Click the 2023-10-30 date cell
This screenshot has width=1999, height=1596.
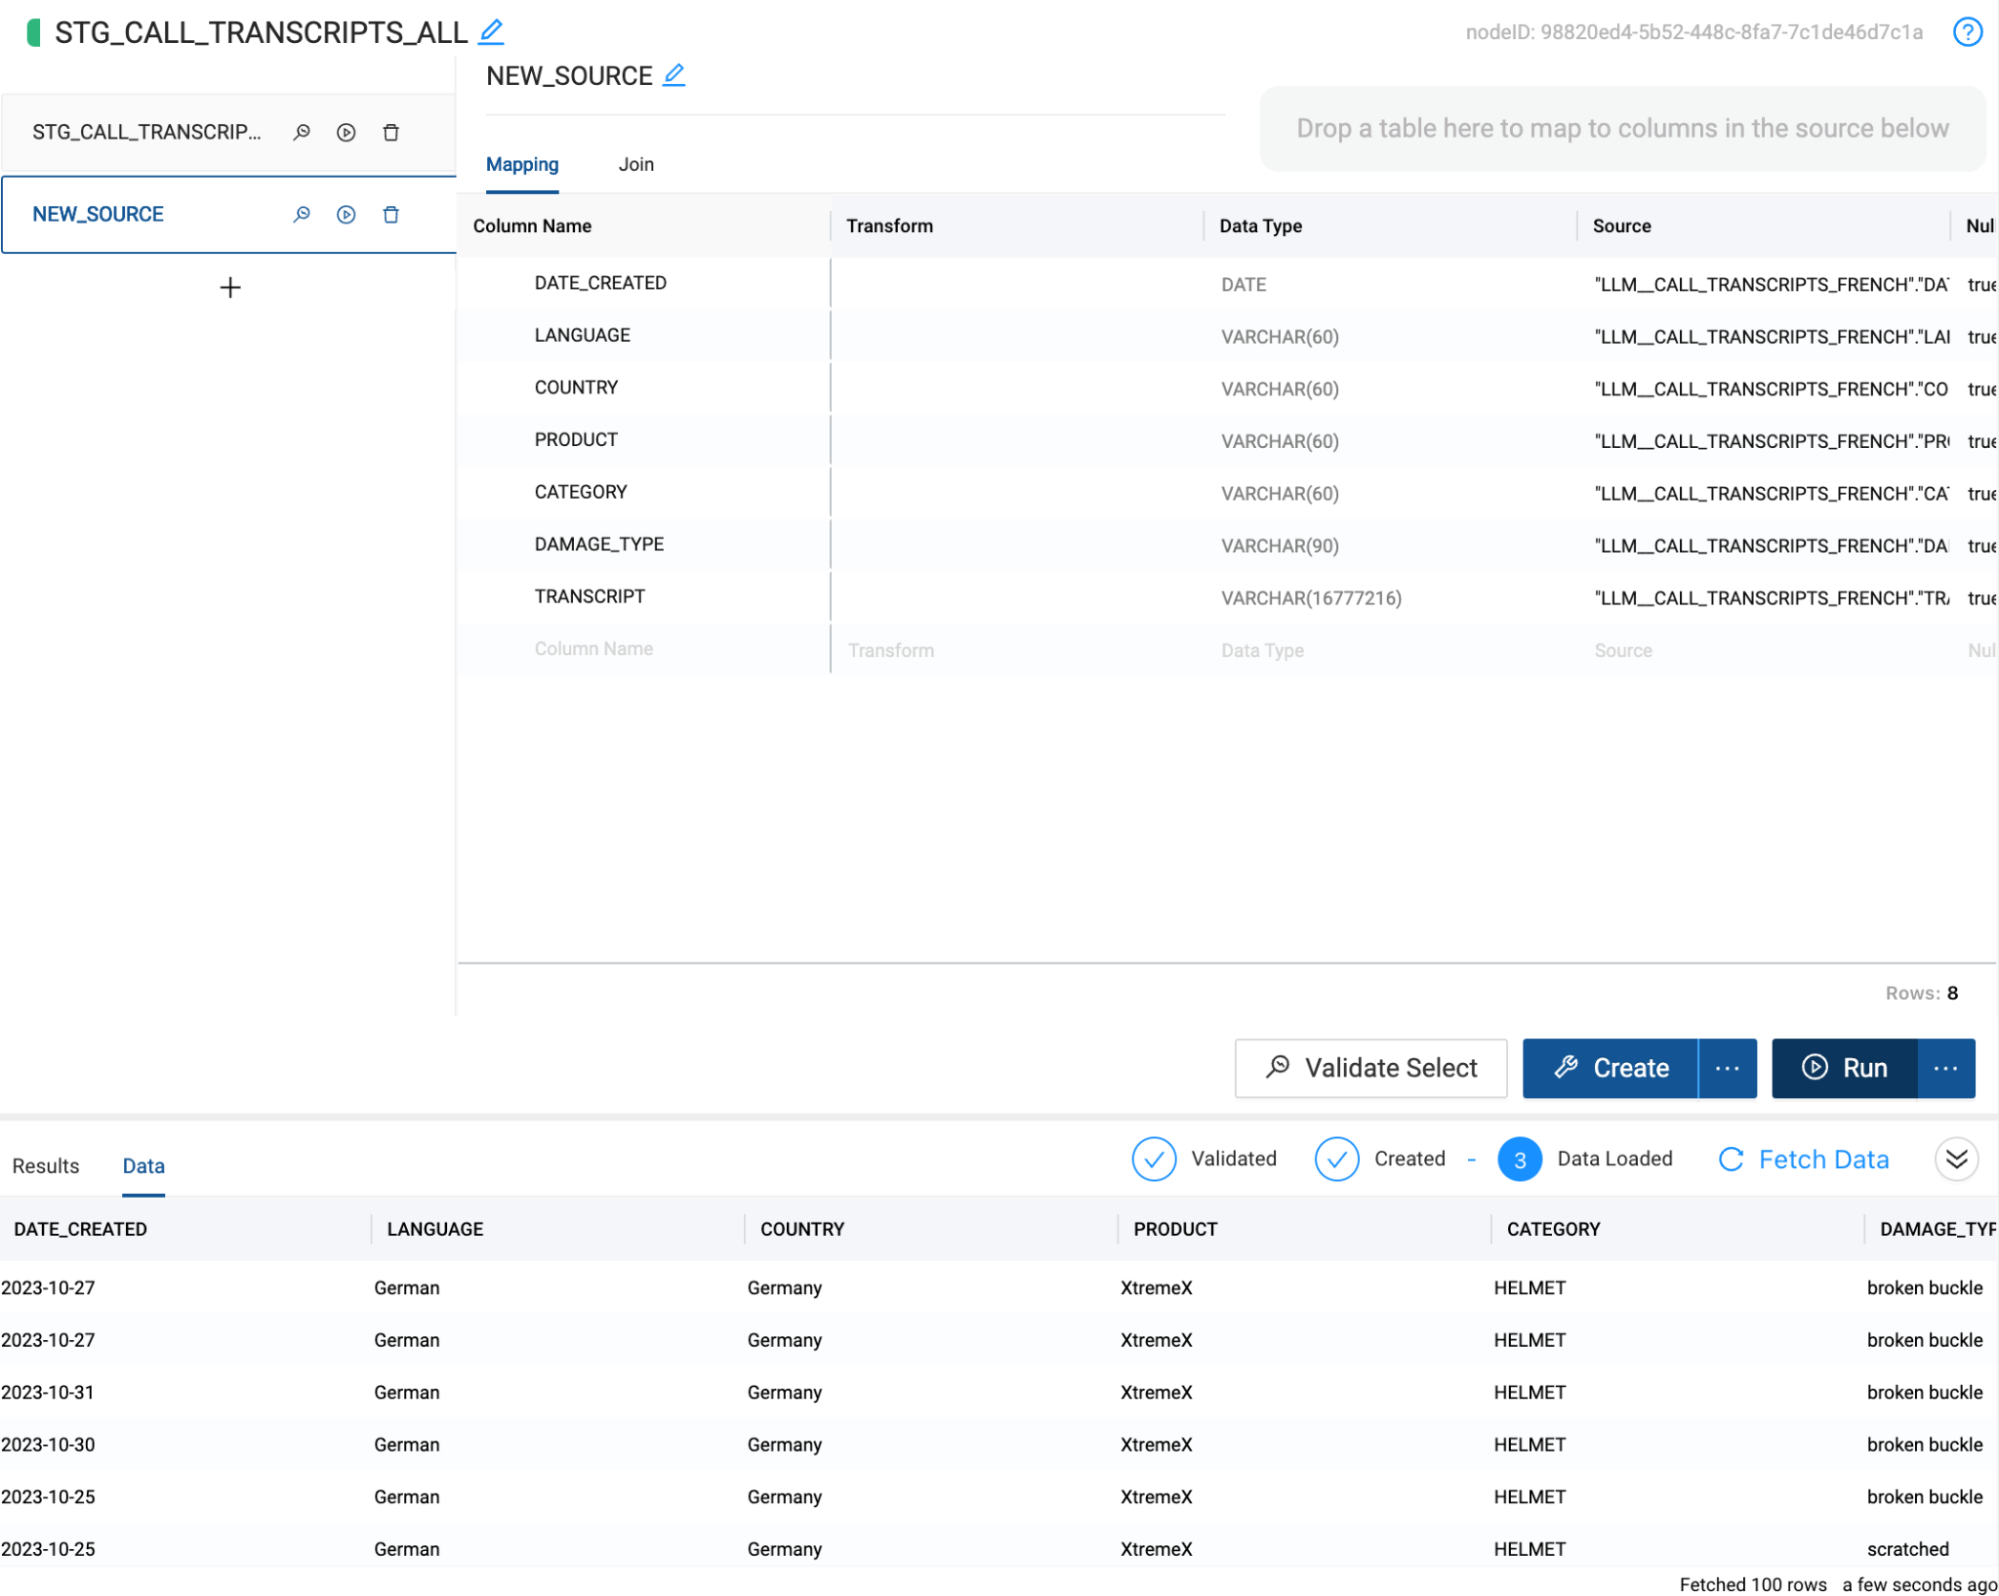[48, 1444]
